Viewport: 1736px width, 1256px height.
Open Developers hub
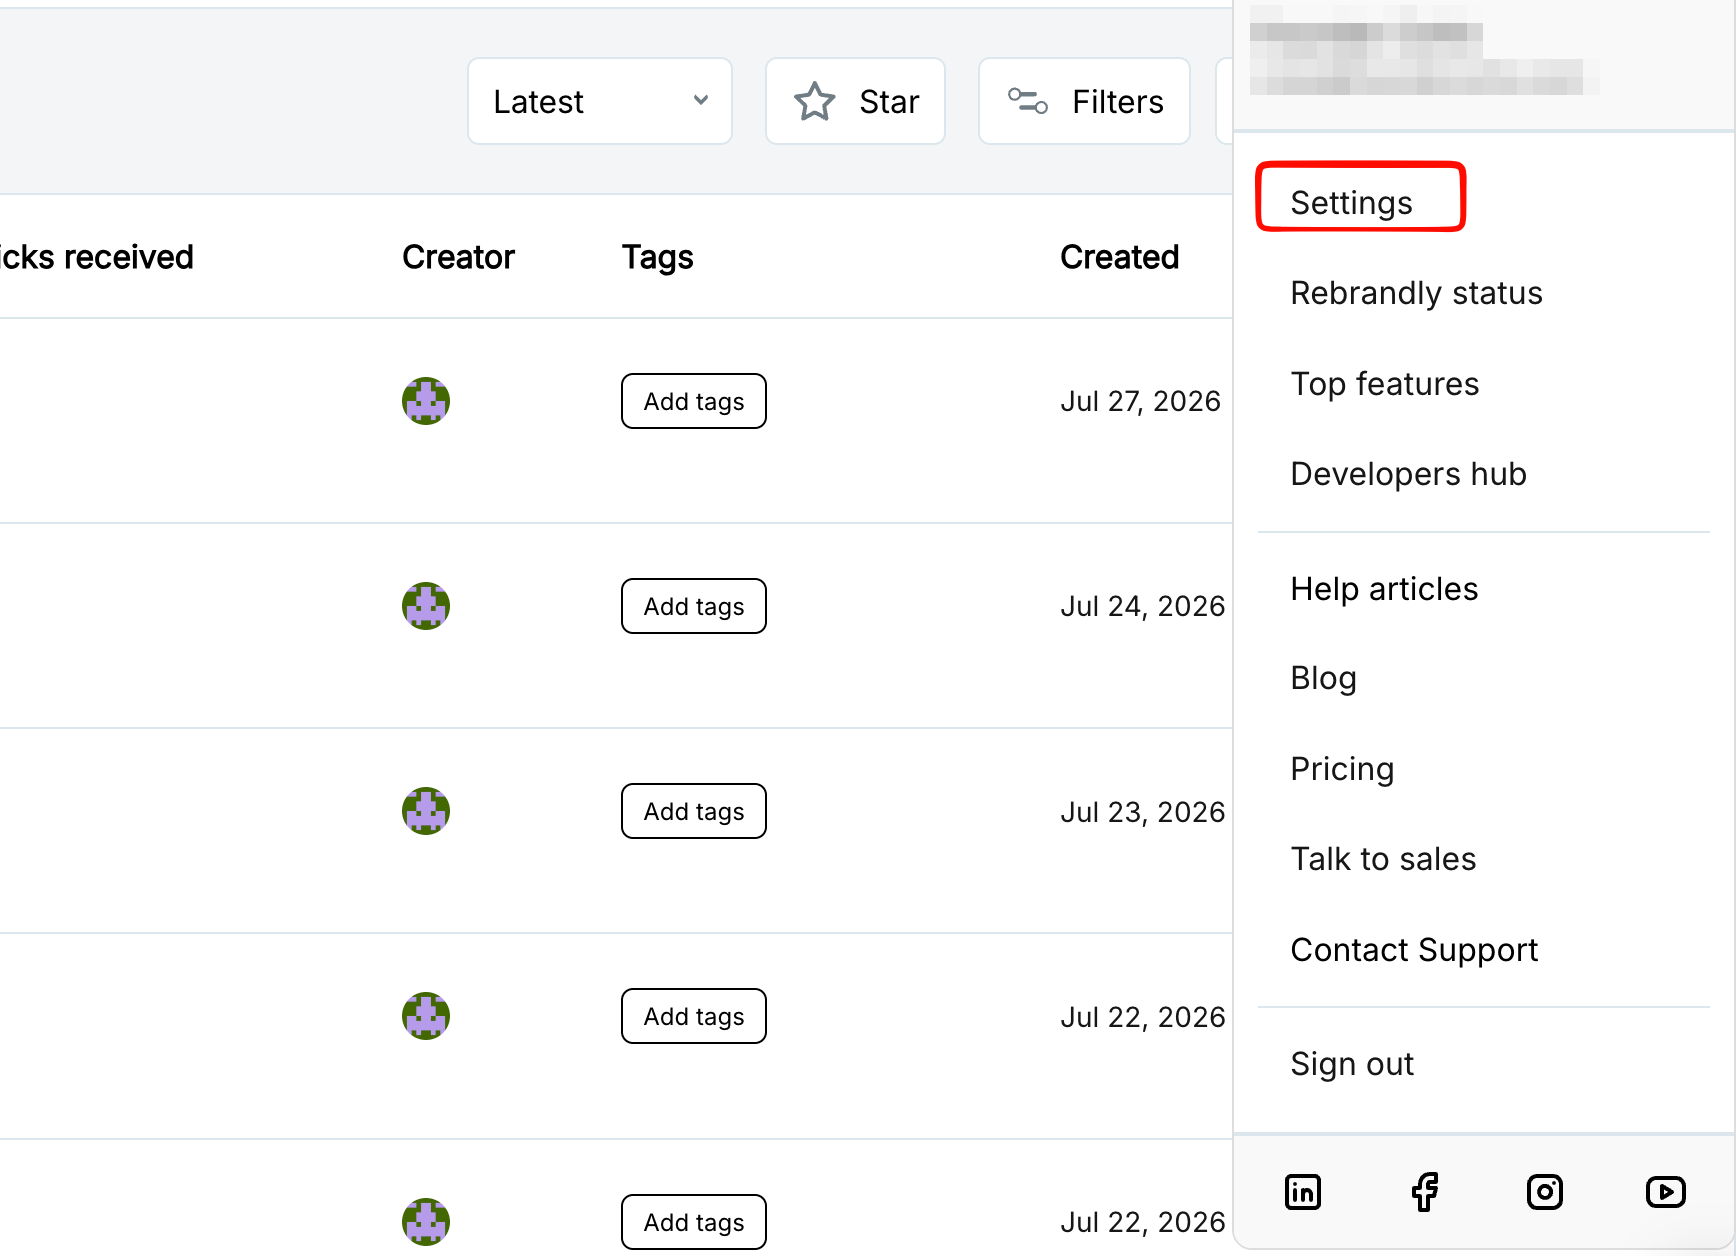coord(1408,474)
